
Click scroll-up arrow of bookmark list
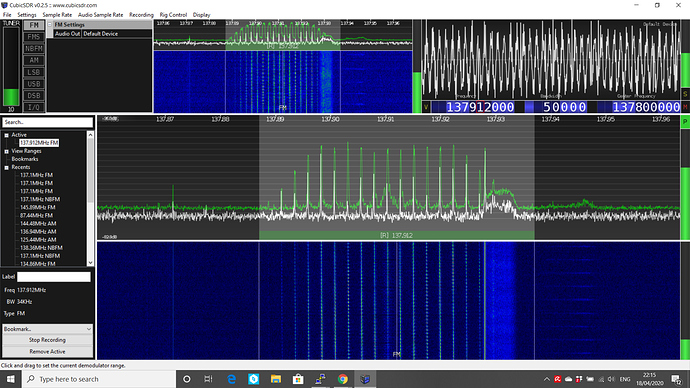click(x=90, y=135)
